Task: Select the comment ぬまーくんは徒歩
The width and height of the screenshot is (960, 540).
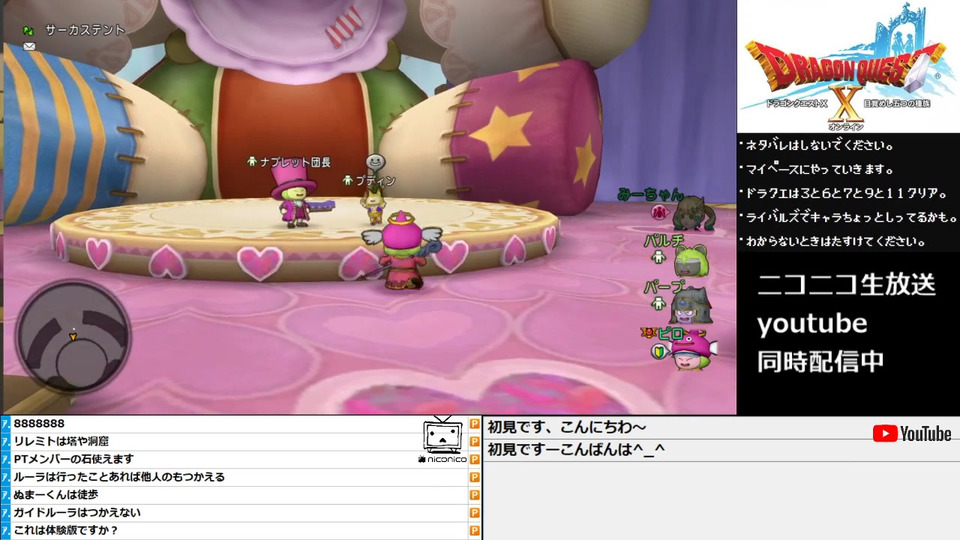Action: click(x=56, y=495)
